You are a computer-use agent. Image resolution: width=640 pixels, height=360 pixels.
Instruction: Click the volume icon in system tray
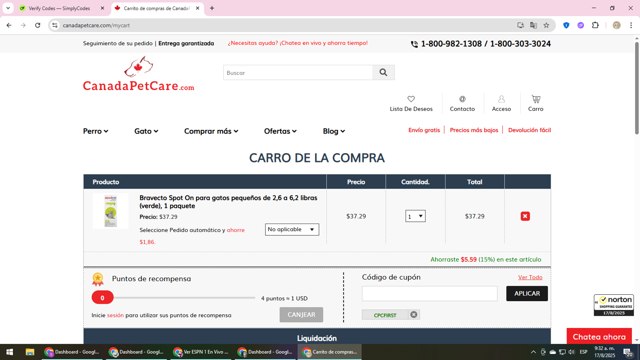[x=571, y=352]
